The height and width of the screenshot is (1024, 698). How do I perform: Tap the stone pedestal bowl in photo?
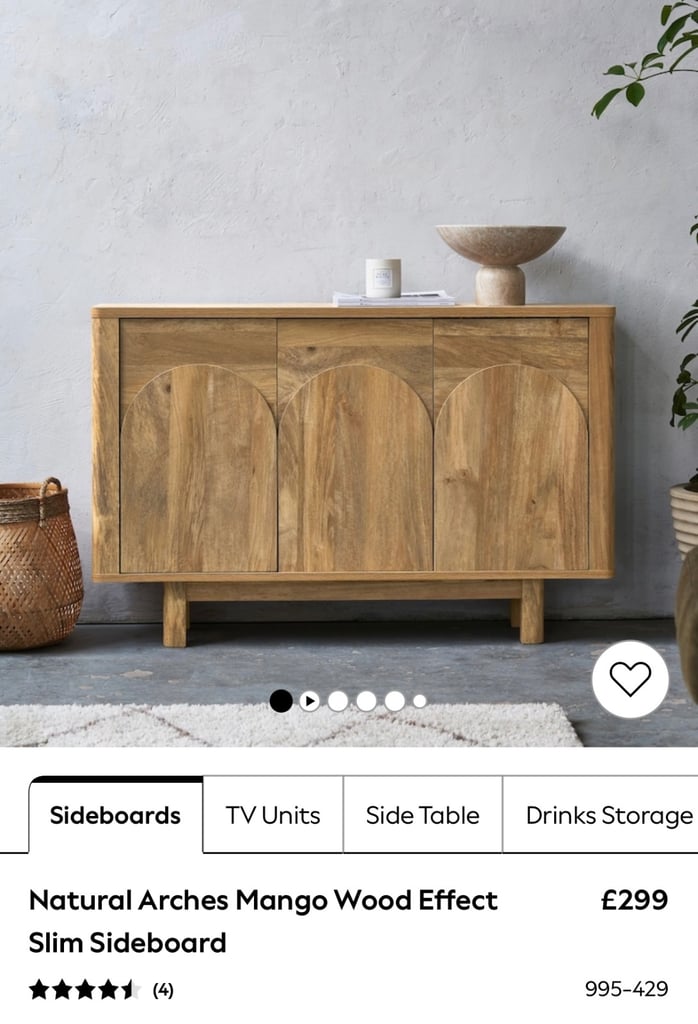501,264
